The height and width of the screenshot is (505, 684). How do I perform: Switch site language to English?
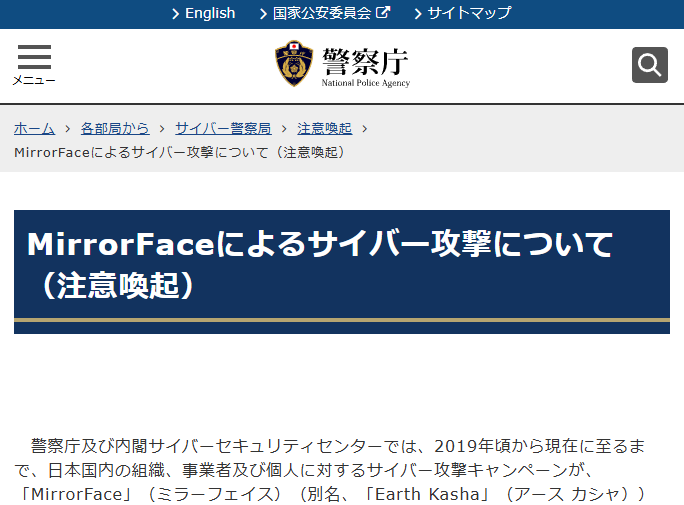tap(210, 13)
